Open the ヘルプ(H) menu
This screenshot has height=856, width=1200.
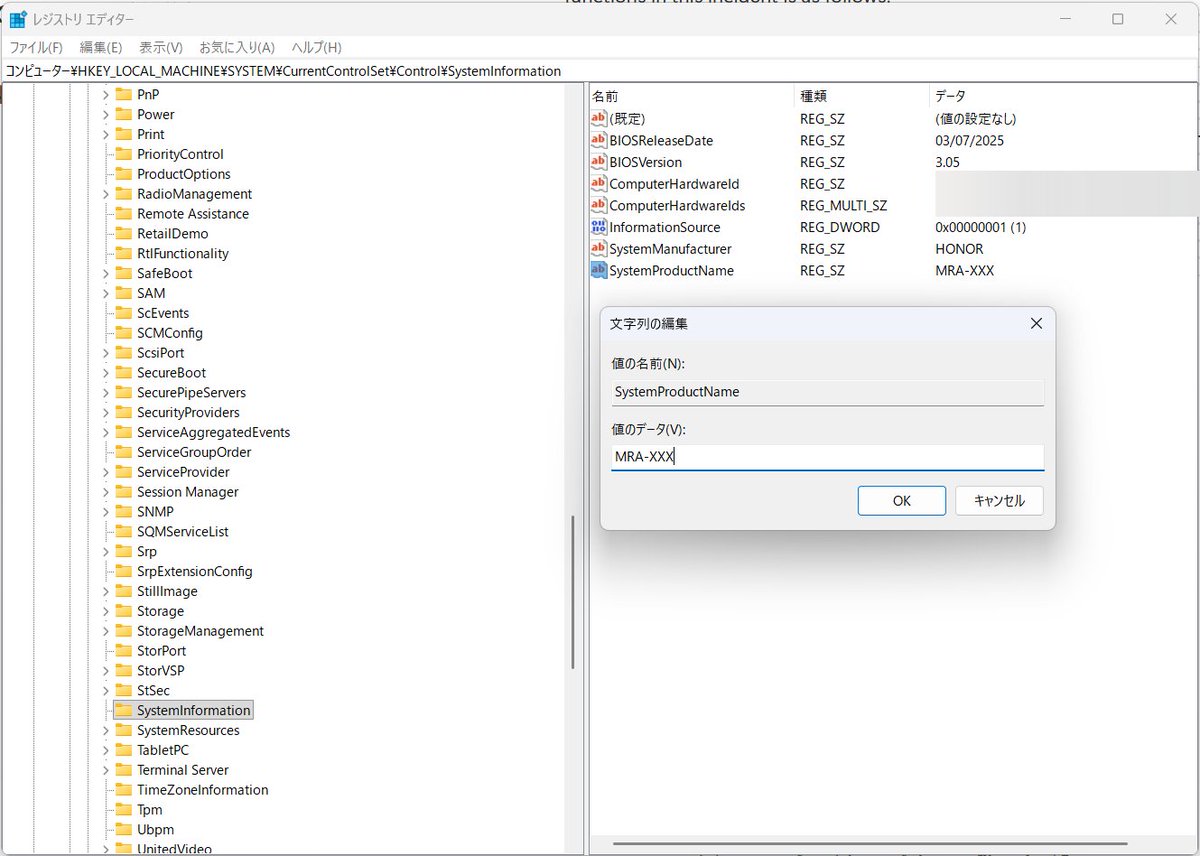point(316,47)
